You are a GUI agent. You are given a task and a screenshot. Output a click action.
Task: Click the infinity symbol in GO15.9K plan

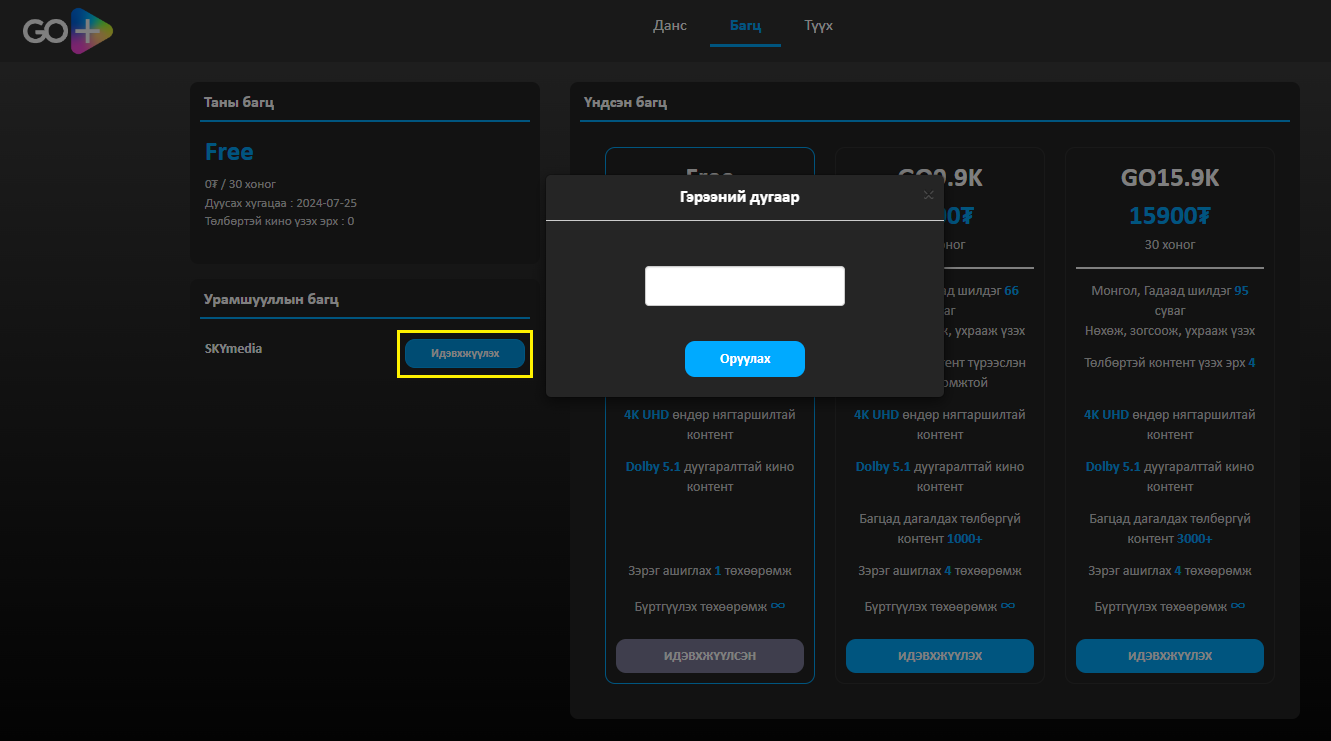coord(1238,606)
